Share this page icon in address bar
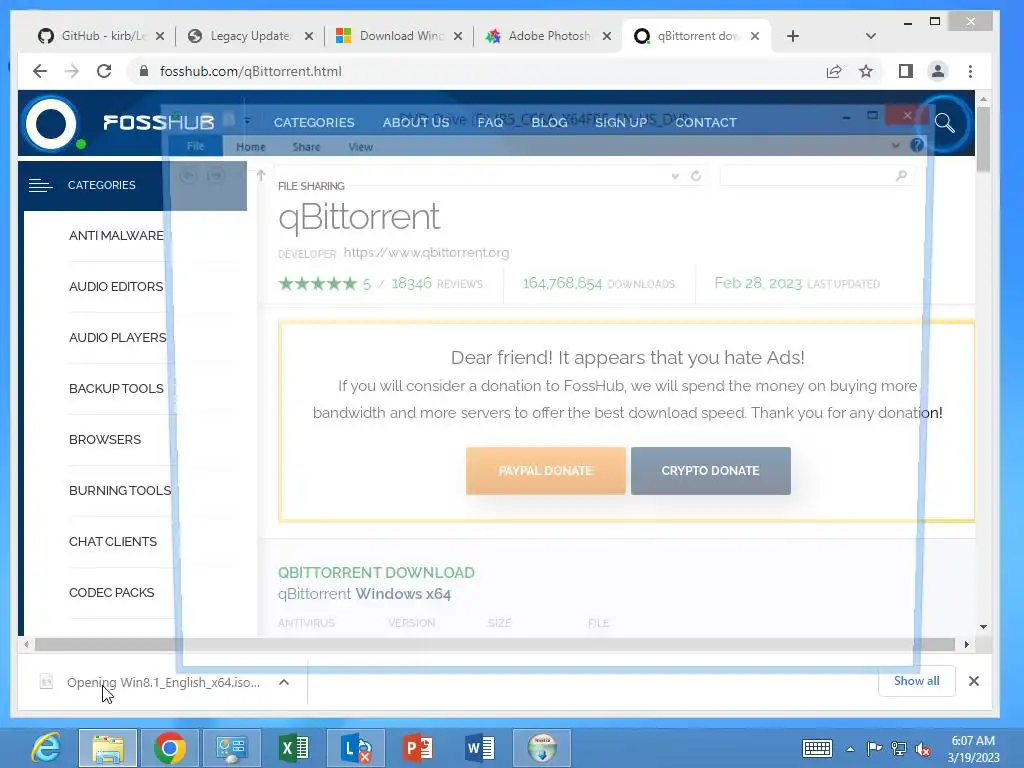 point(834,71)
